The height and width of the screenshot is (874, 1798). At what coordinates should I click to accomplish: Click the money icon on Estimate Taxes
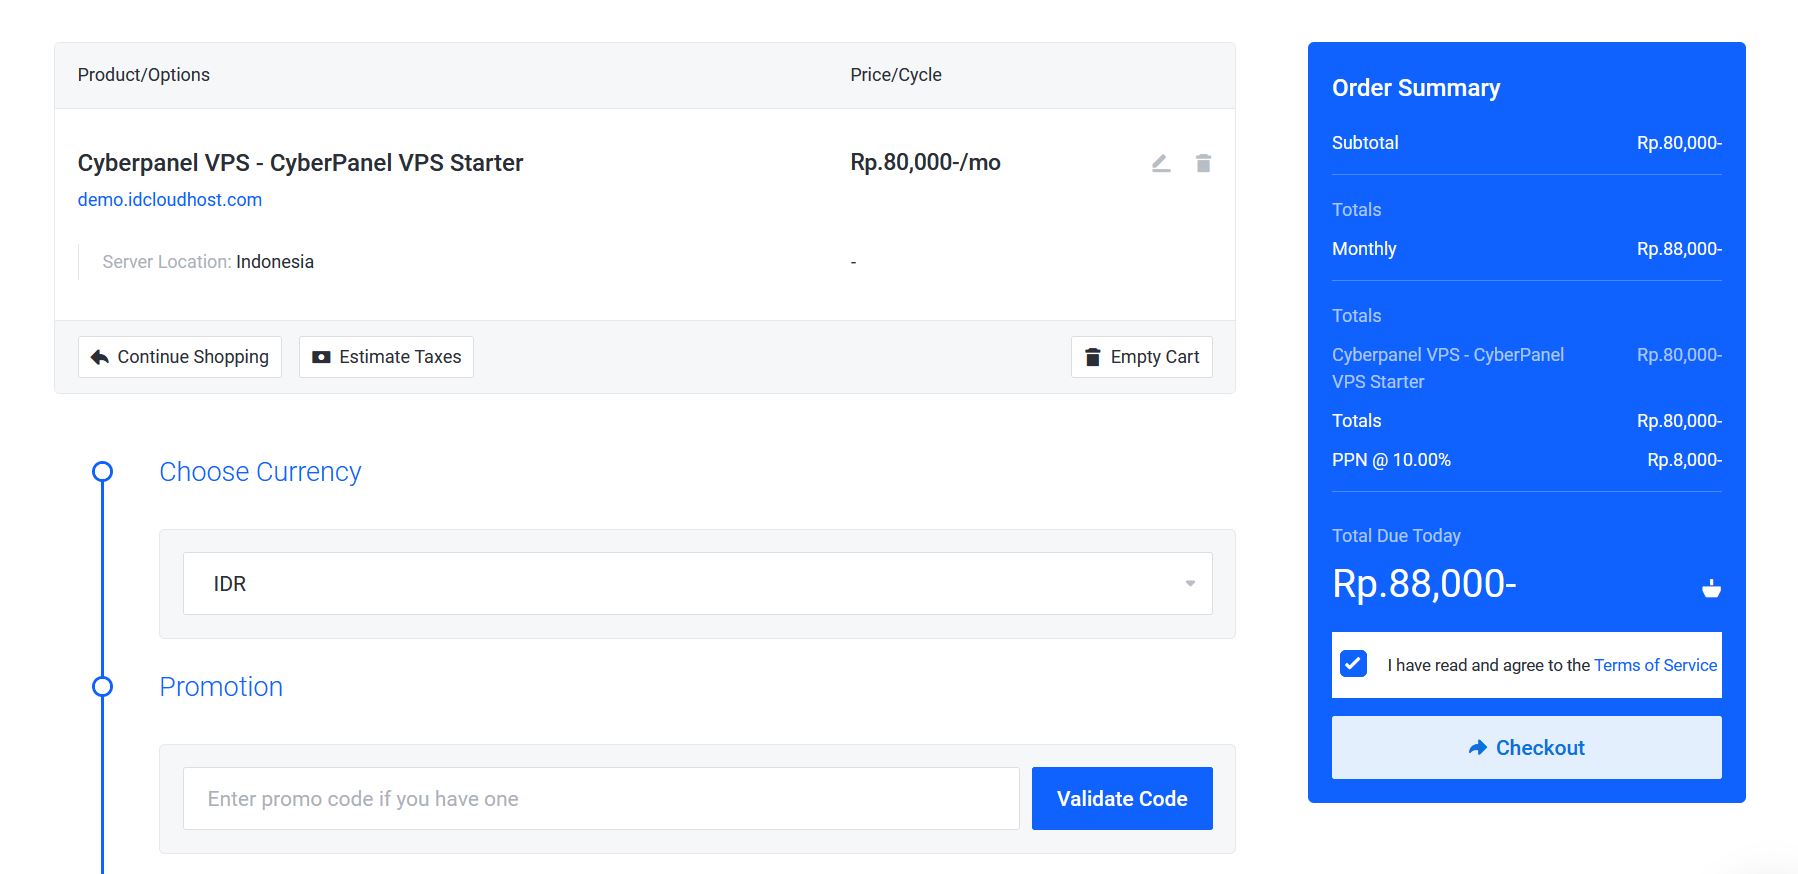321,357
